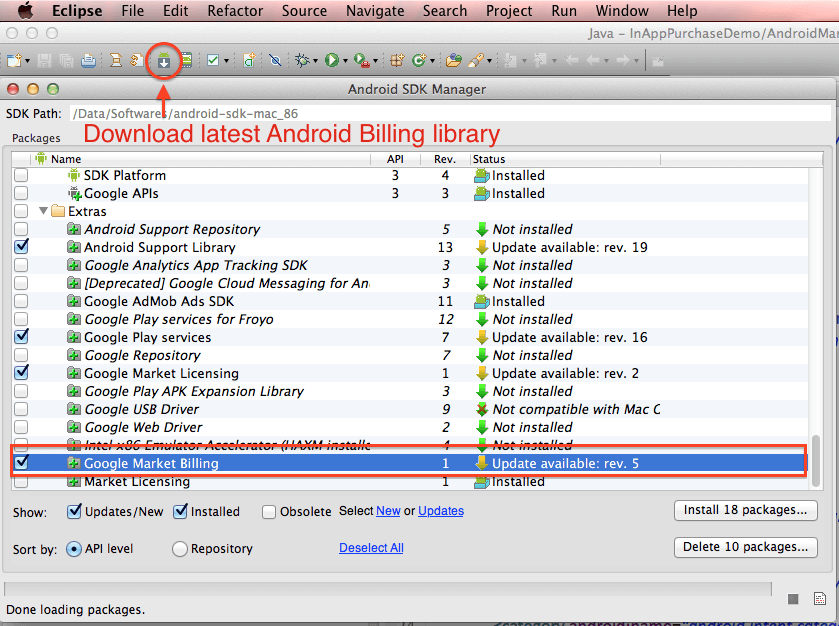Screen dimensions: 839x626
Task: Open the Window menu
Action: coord(622,11)
